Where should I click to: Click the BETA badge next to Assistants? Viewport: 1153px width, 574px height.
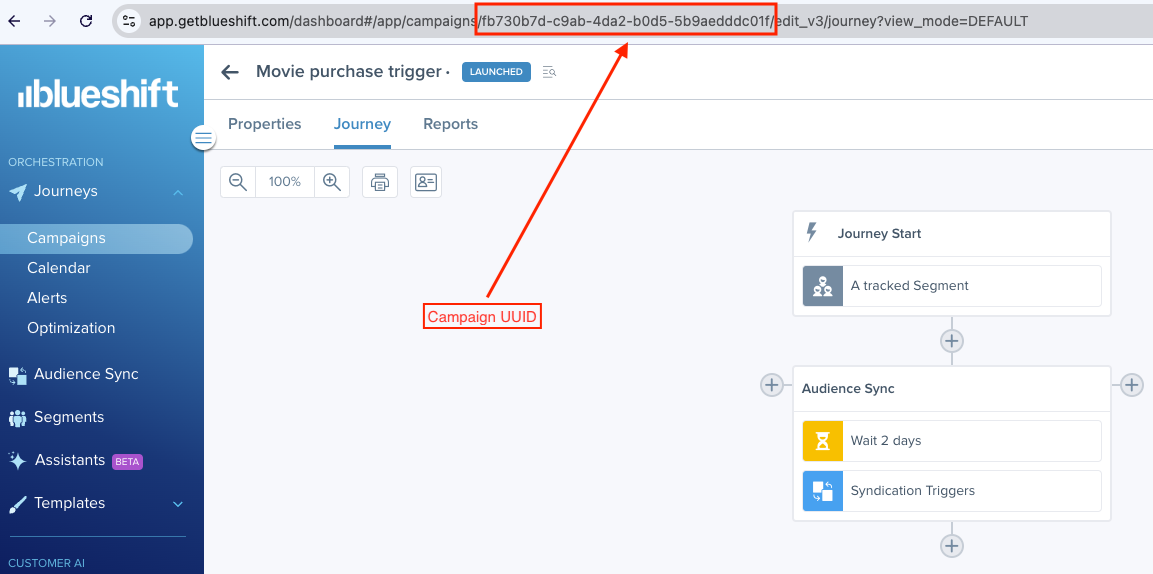click(x=127, y=462)
